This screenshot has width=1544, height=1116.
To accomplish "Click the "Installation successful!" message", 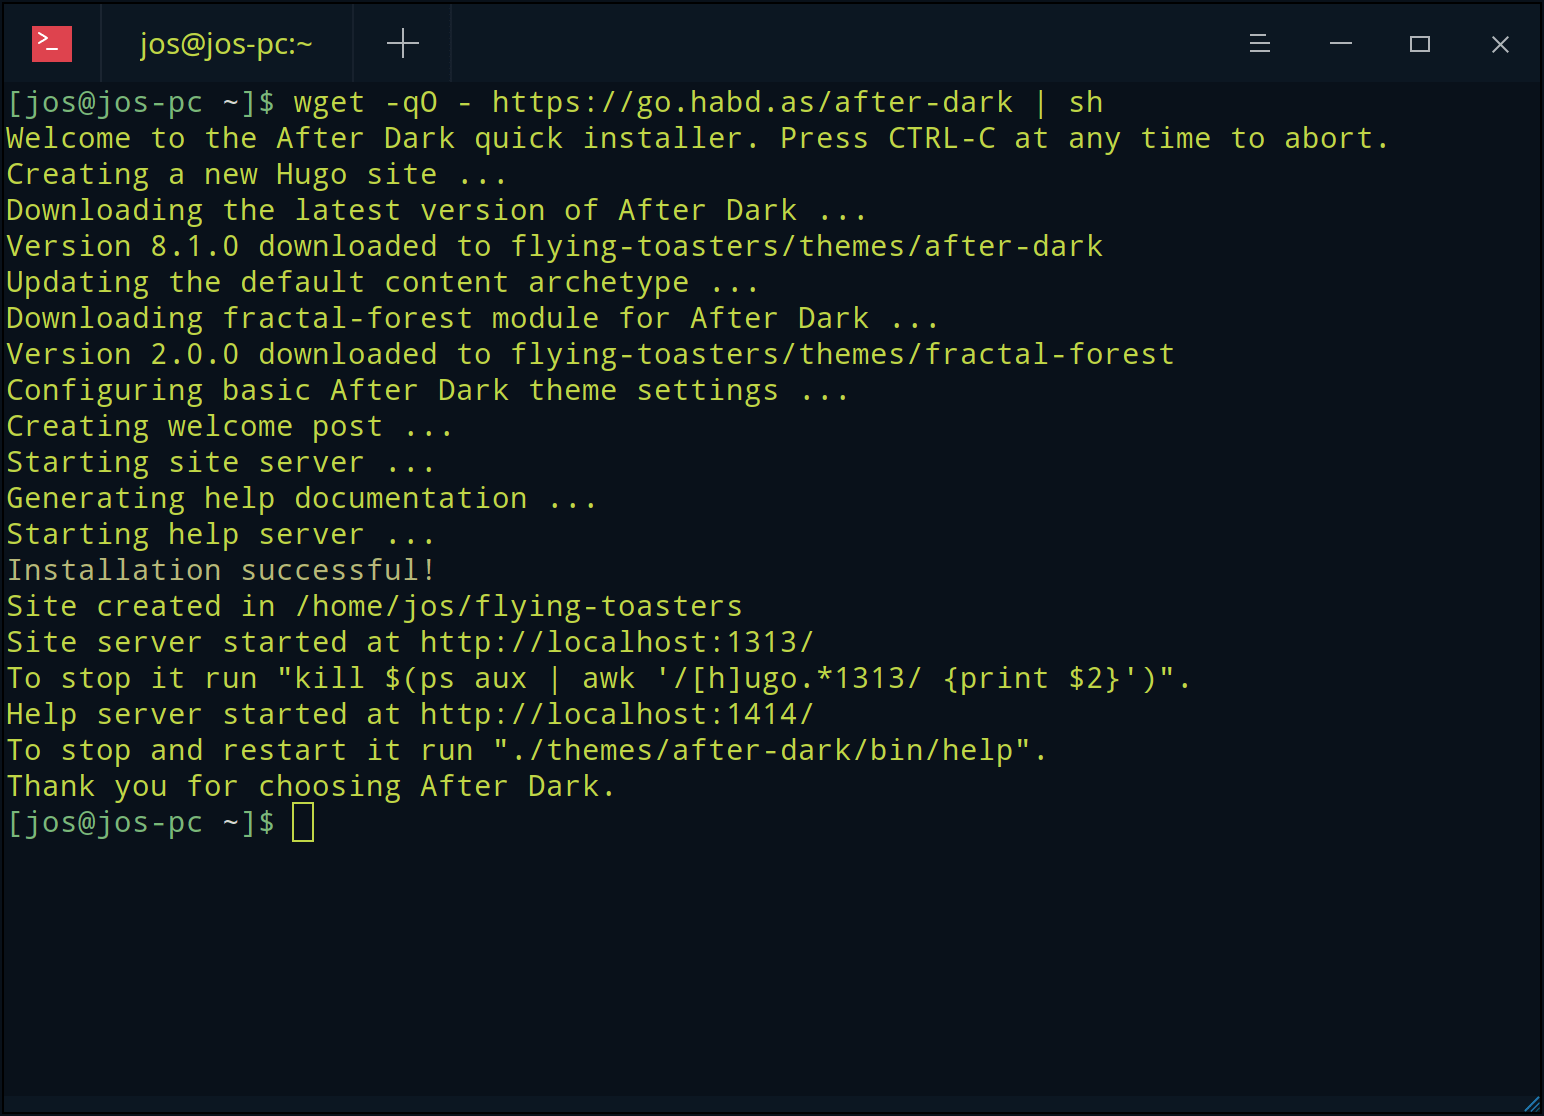I will (221, 570).
